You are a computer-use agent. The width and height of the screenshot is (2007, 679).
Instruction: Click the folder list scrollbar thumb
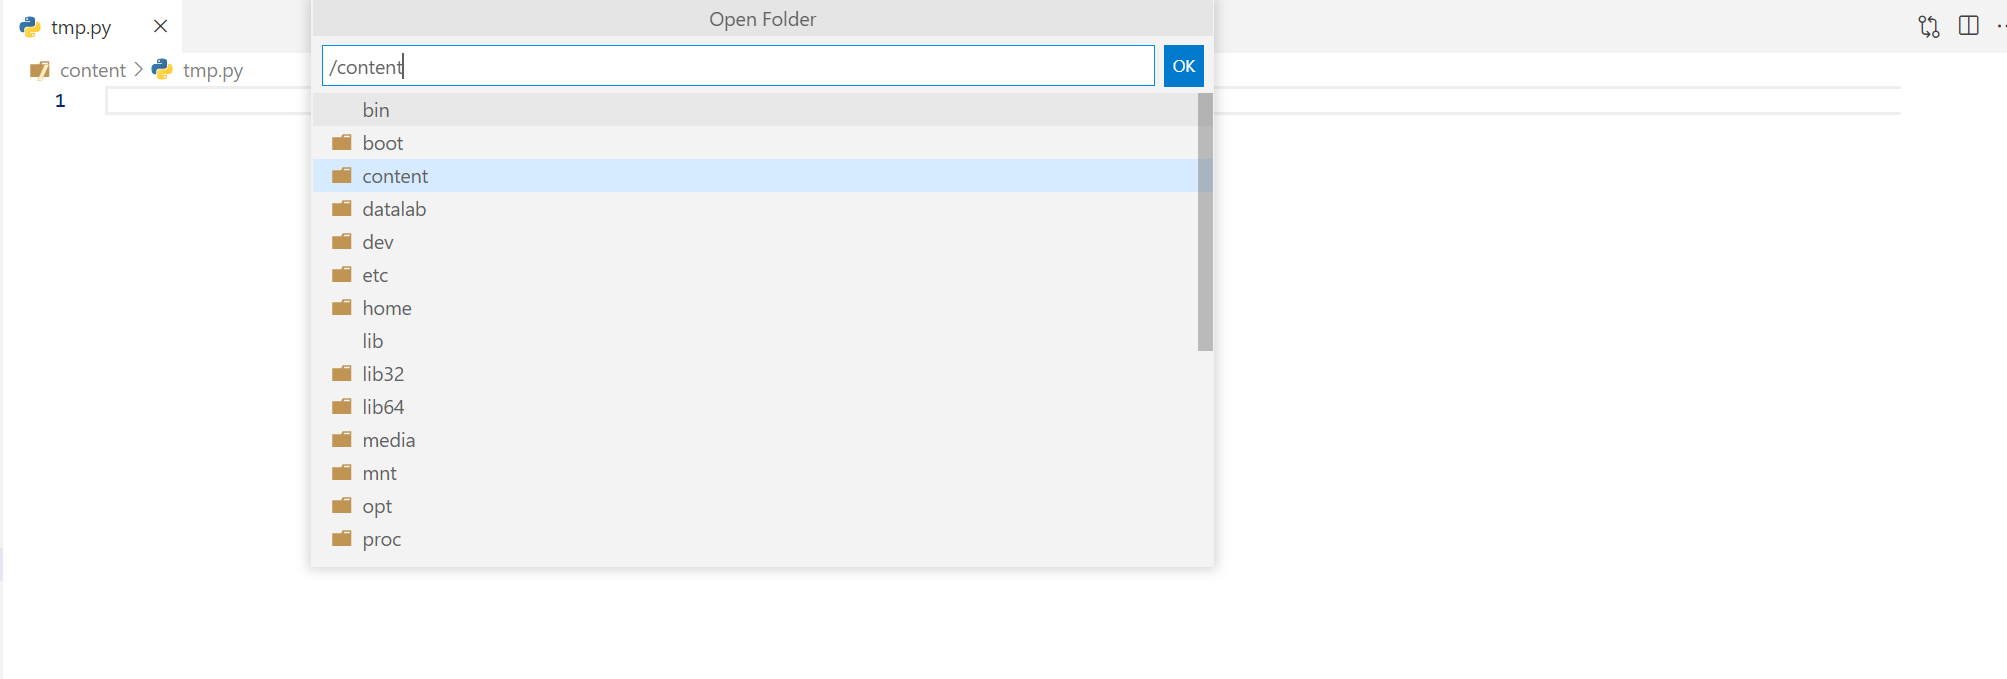[1205, 222]
